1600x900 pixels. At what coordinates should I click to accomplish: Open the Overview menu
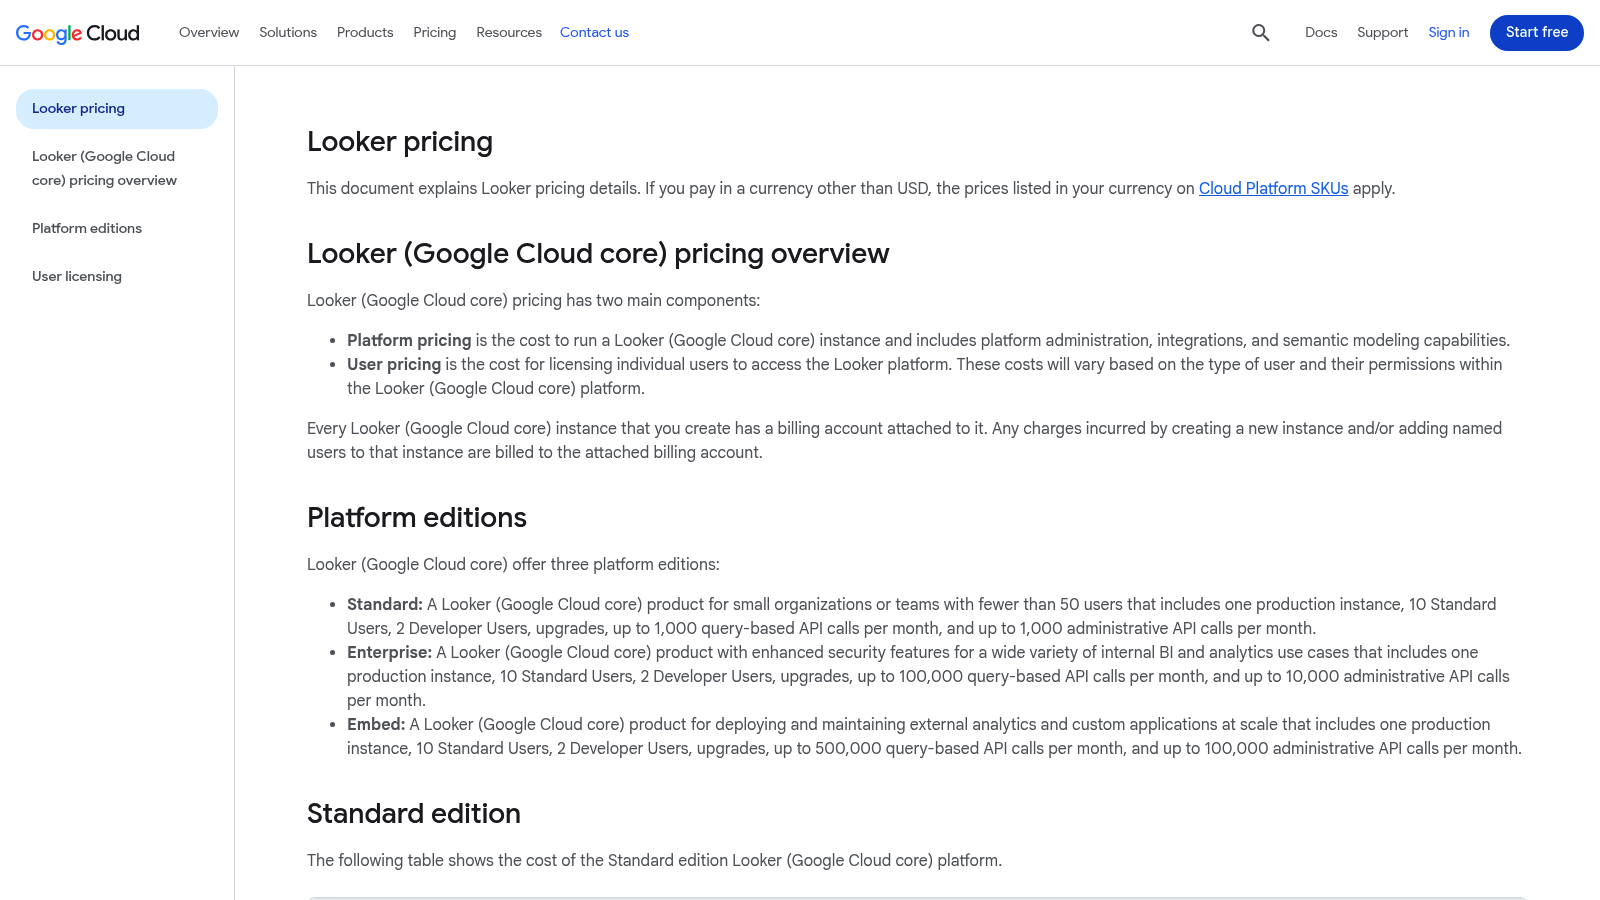[209, 33]
